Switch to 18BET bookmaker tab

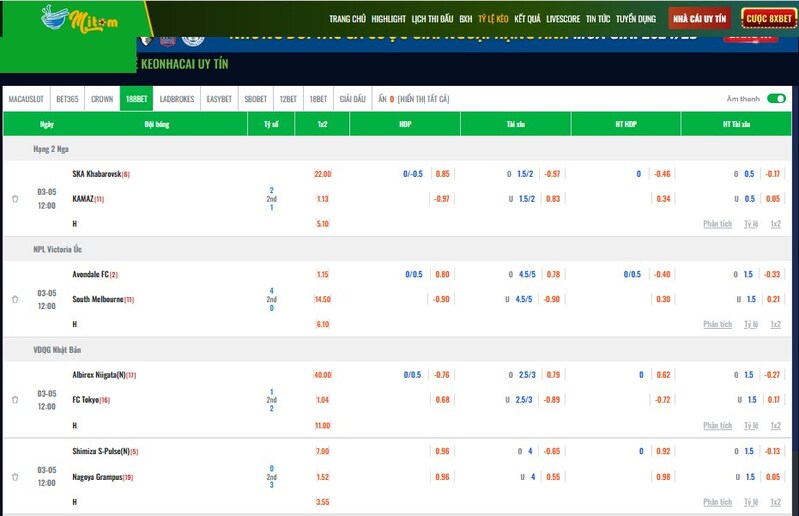(x=318, y=99)
